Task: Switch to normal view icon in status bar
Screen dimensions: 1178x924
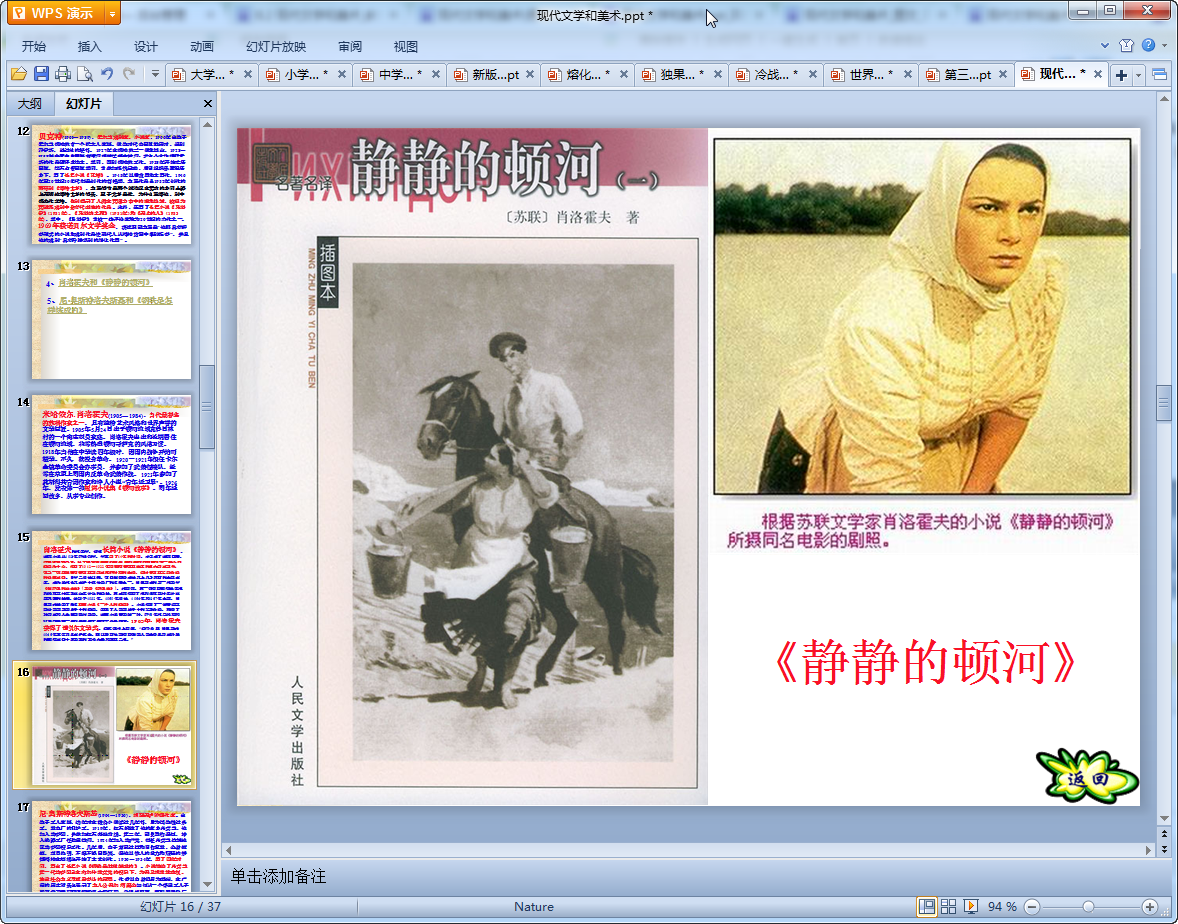Action: pyautogui.click(x=927, y=907)
